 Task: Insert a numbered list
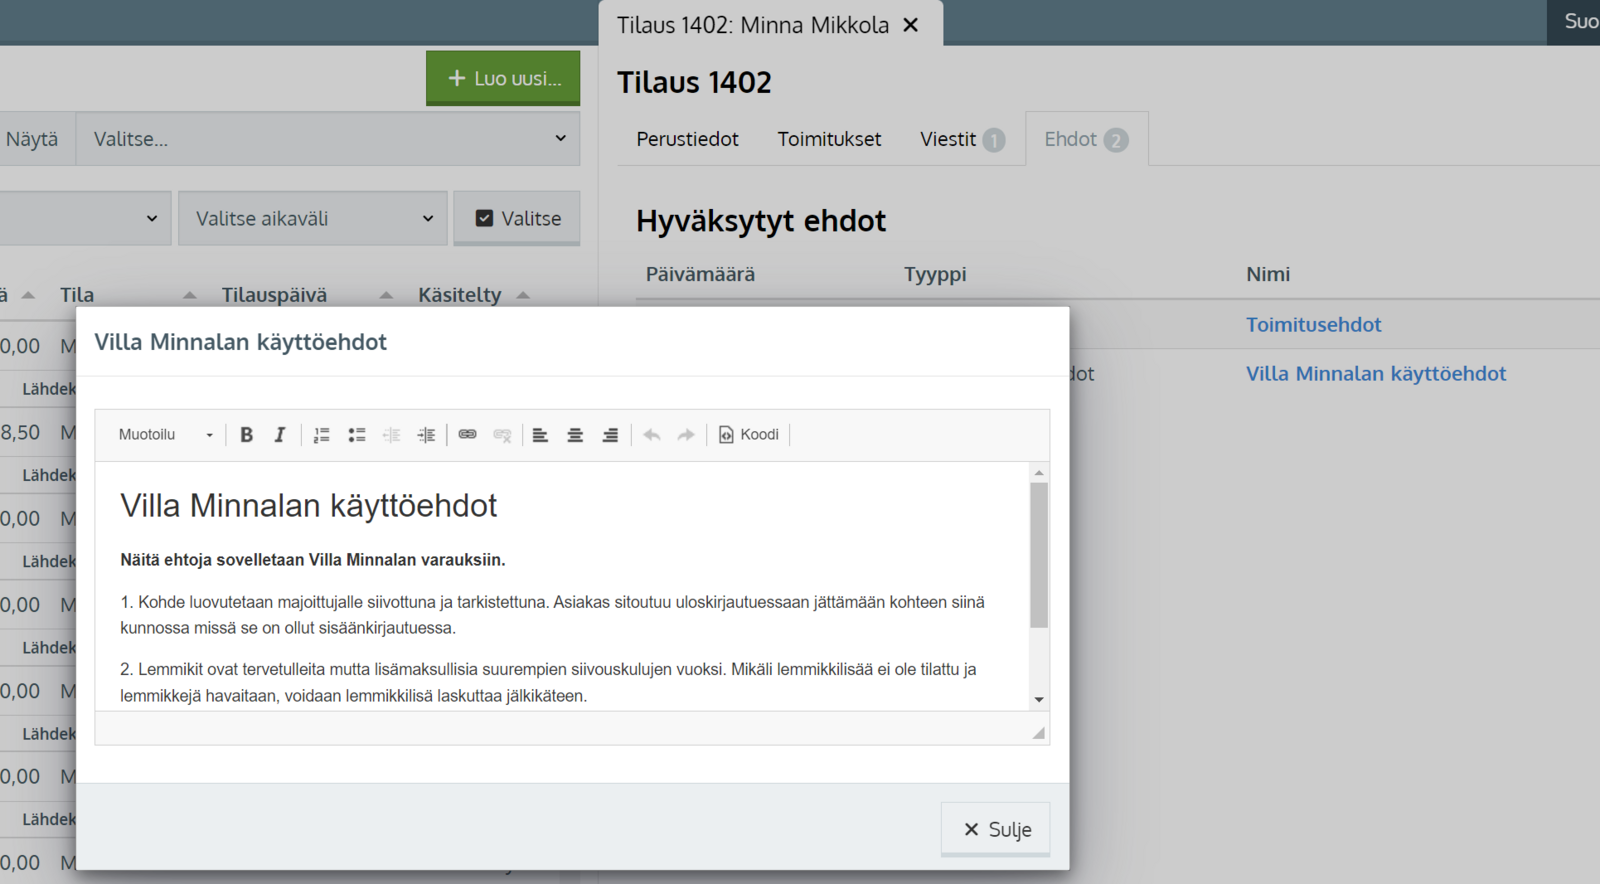[321, 435]
